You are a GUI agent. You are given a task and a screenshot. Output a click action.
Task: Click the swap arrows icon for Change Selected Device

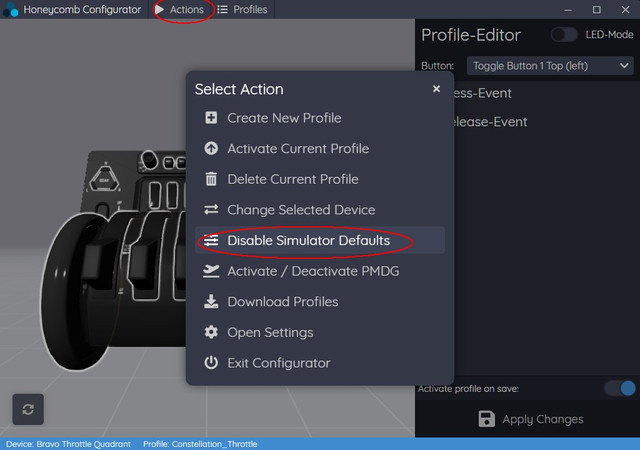(211, 209)
